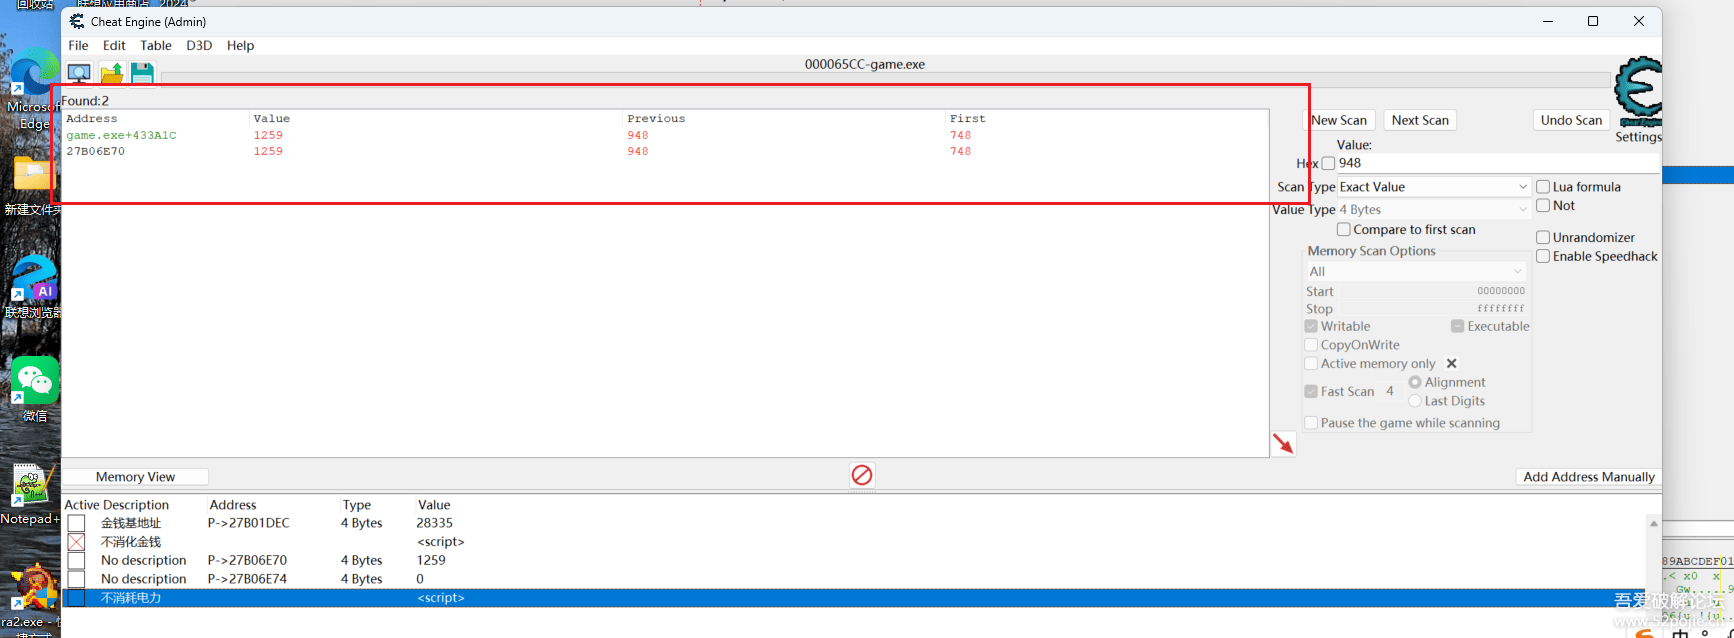This screenshot has height=638, width=1734.
Task: Toggle the Hex checkbox
Action: point(1328,163)
